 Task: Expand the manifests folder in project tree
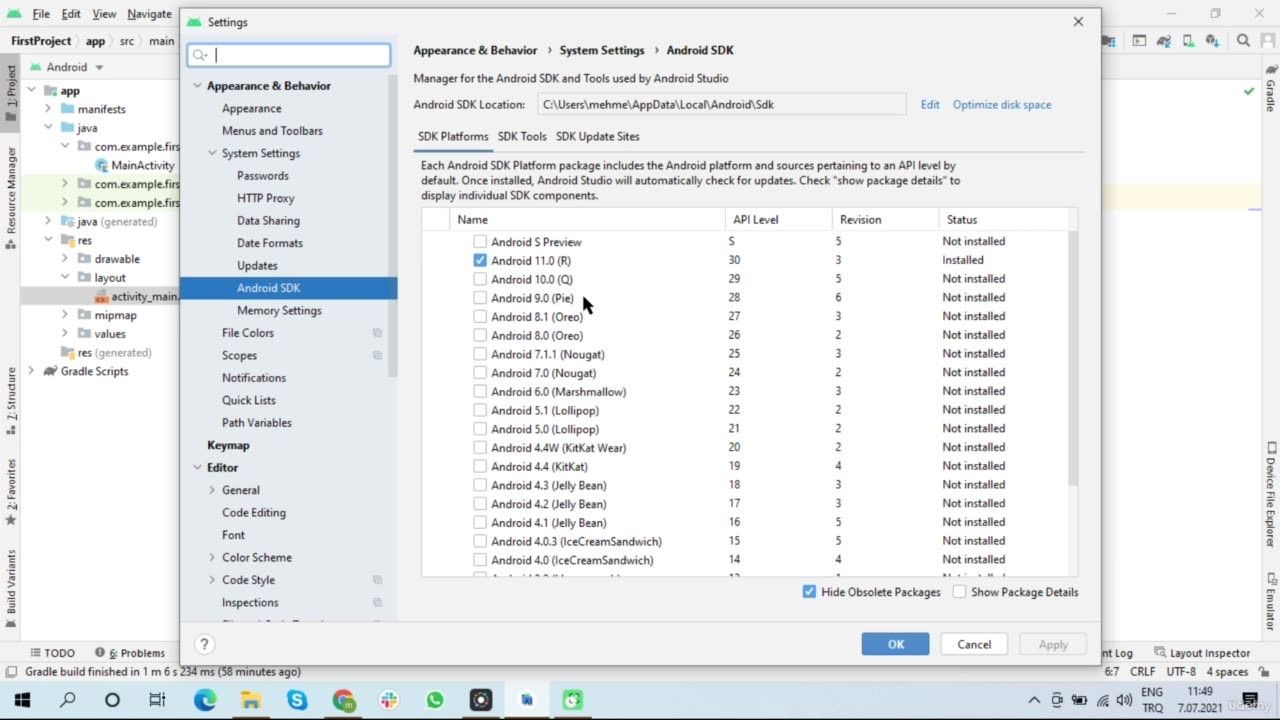click(x=48, y=109)
